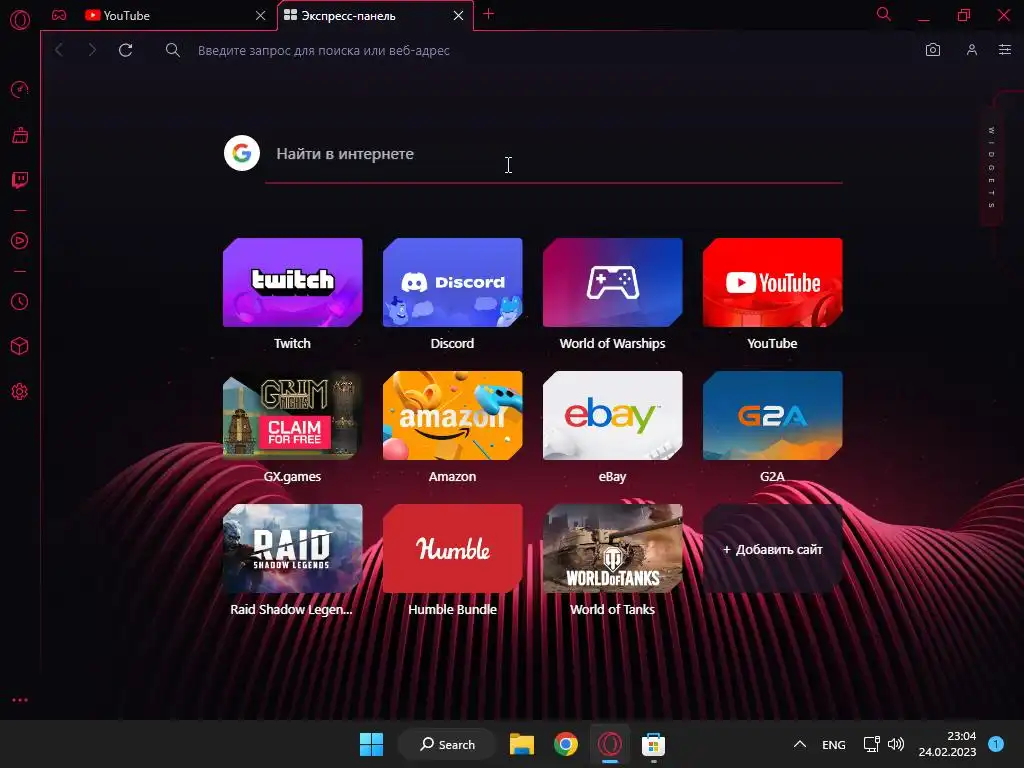Launch Google Chrome from taskbar
This screenshot has height=768, width=1024.
point(566,744)
